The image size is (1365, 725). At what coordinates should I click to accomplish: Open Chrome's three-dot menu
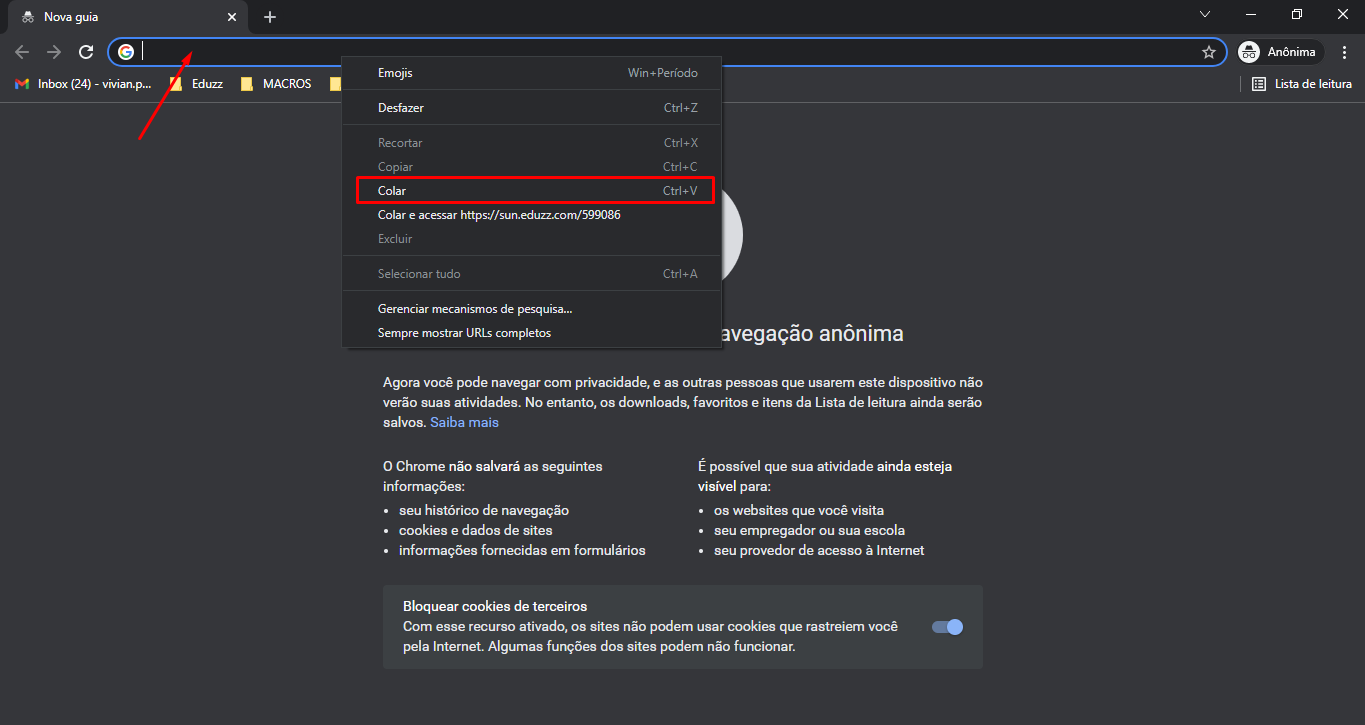tap(1345, 52)
